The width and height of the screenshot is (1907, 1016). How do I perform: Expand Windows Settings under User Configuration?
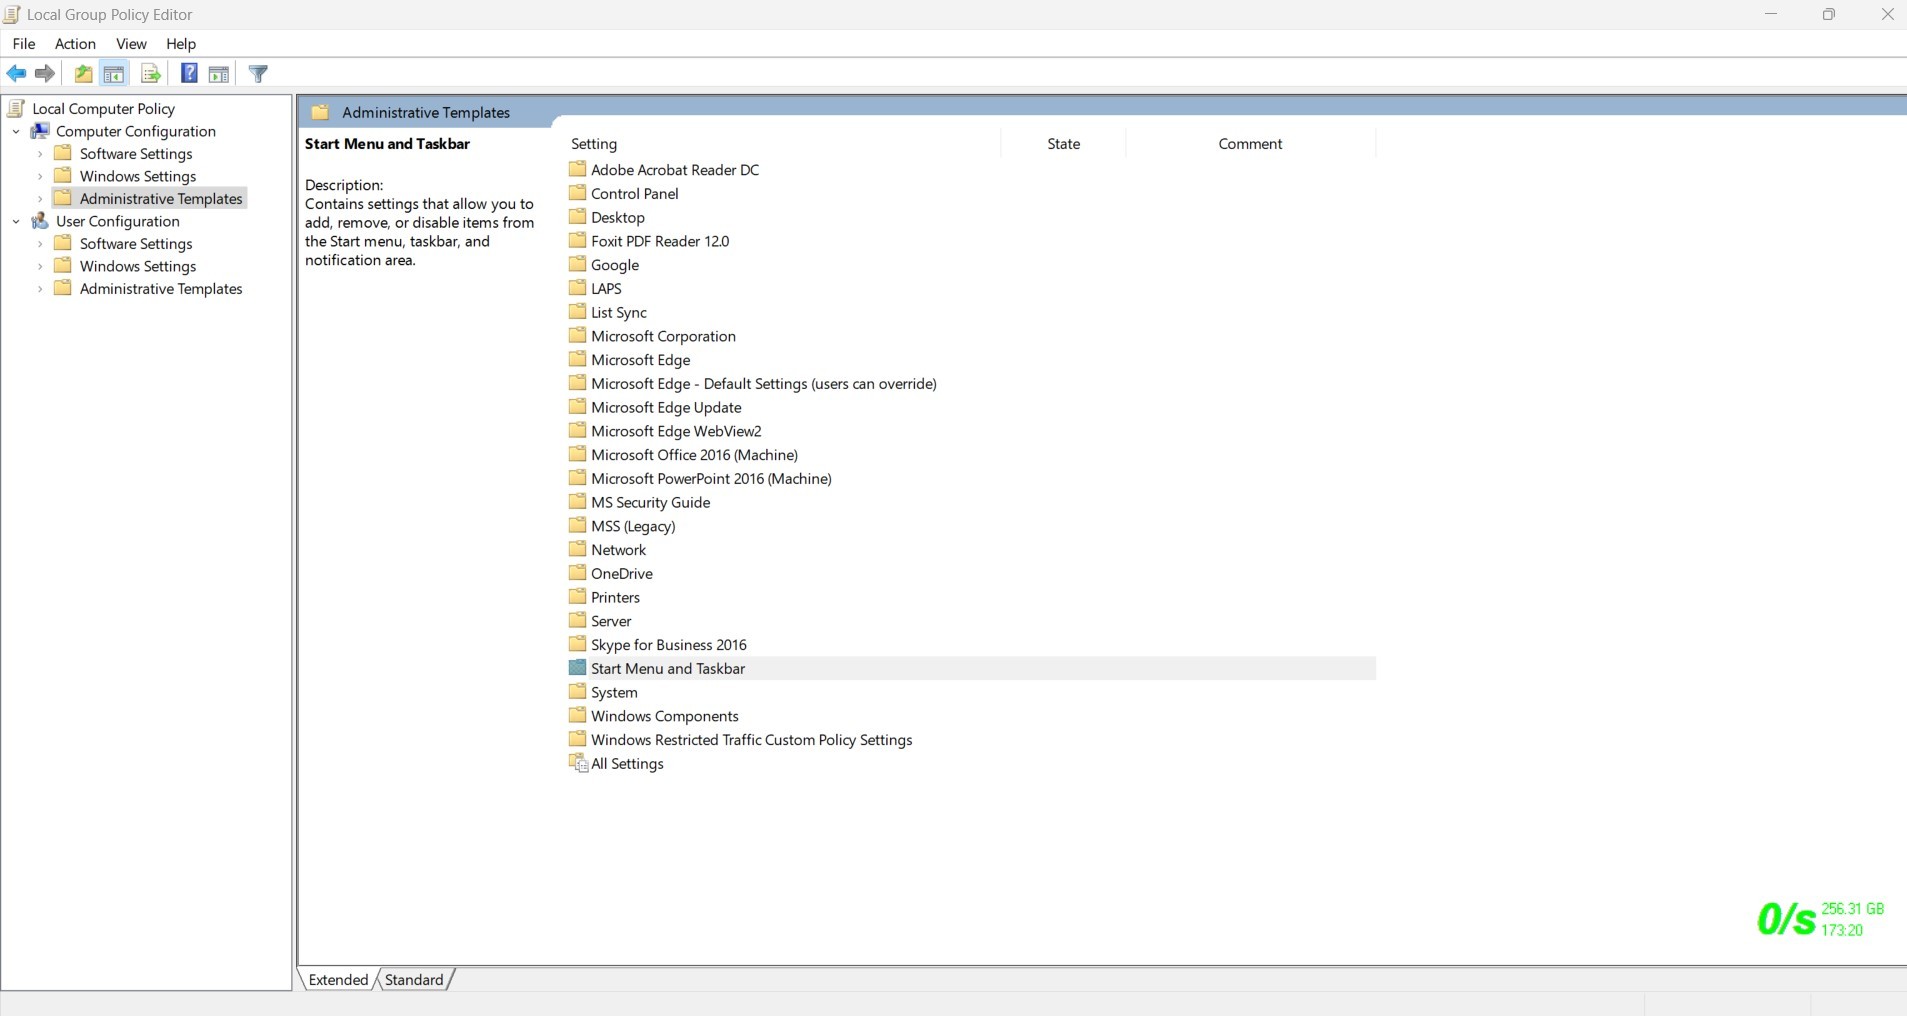tap(40, 266)
